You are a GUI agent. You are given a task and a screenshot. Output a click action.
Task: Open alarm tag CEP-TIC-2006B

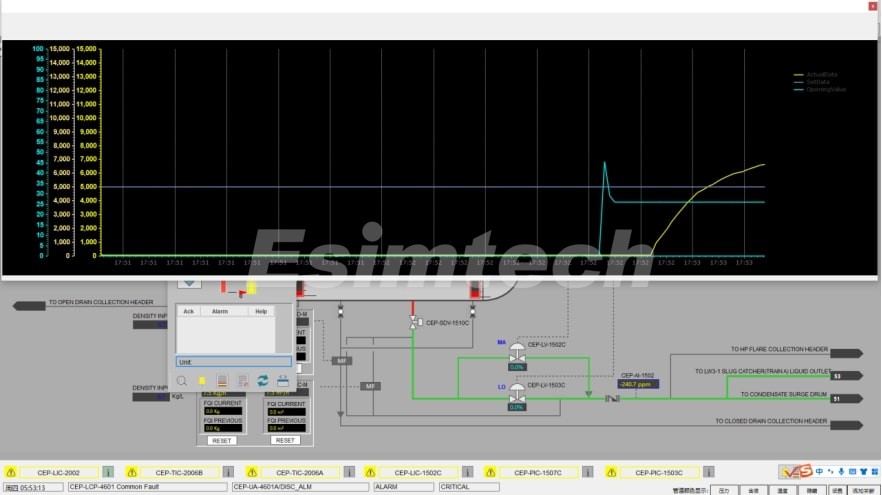pyautogui.click(x=179, y=472)
